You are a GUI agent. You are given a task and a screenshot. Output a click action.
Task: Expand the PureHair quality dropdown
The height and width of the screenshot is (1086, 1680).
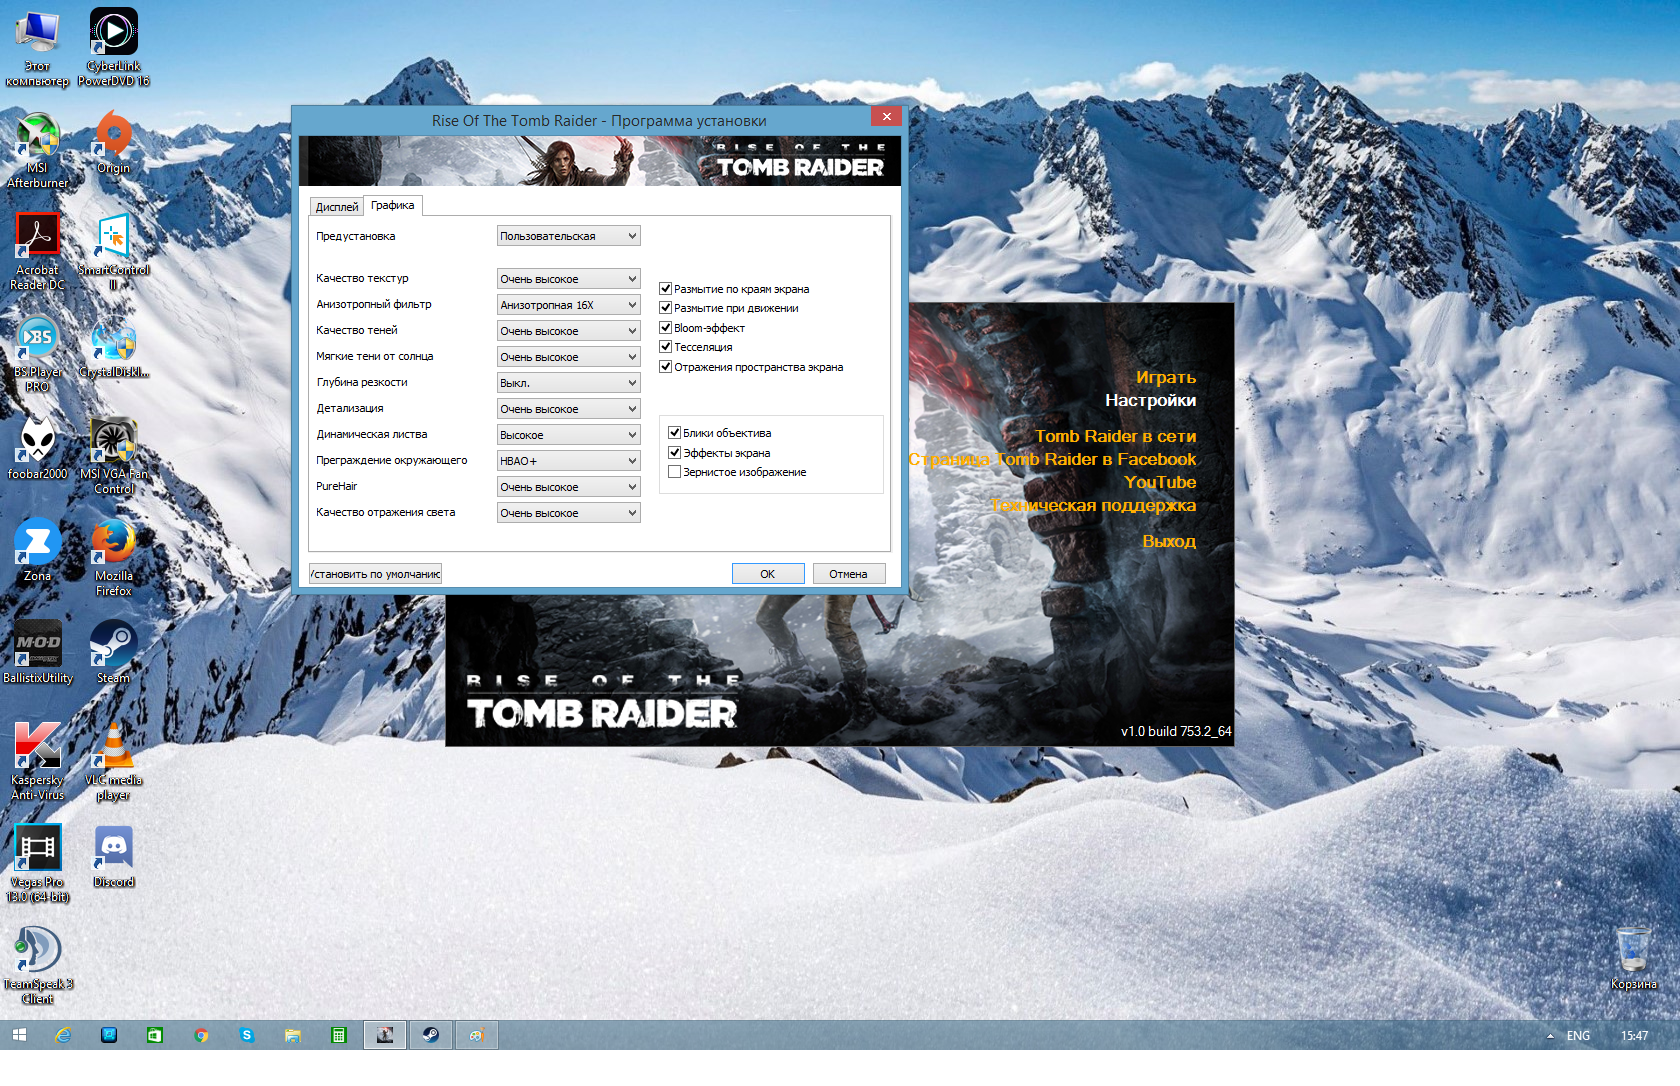(568, 487)
